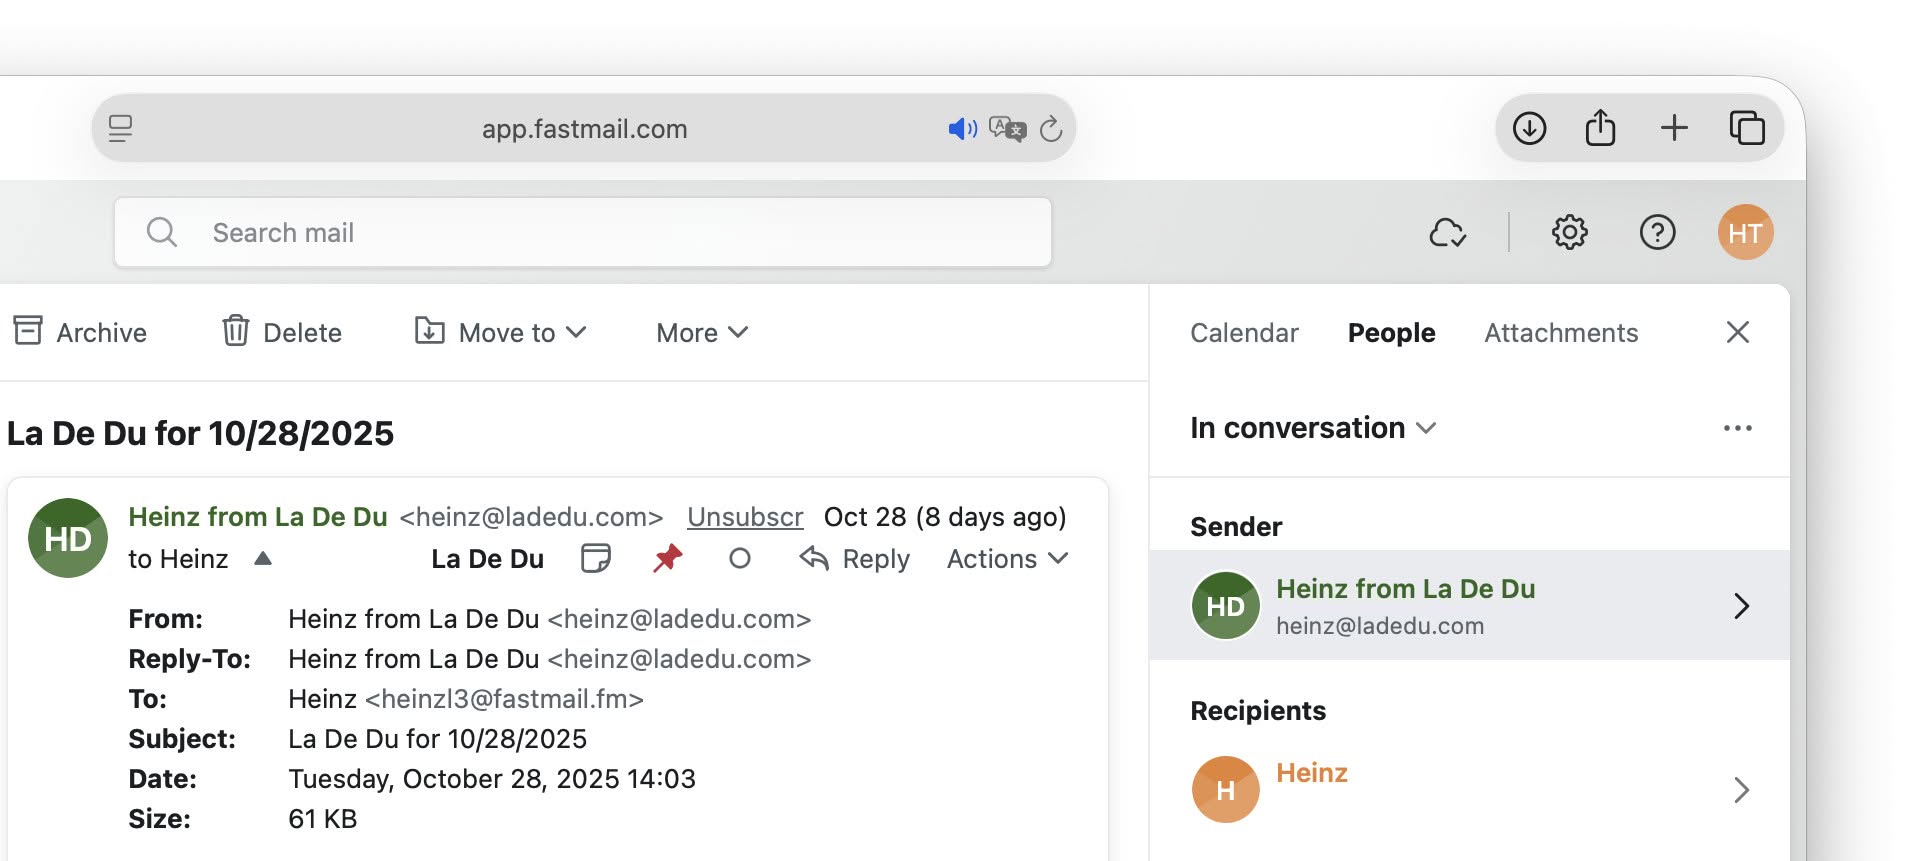Click the Heinz recipient name
The image size is (1918, 861).
tap(1312, 773)
